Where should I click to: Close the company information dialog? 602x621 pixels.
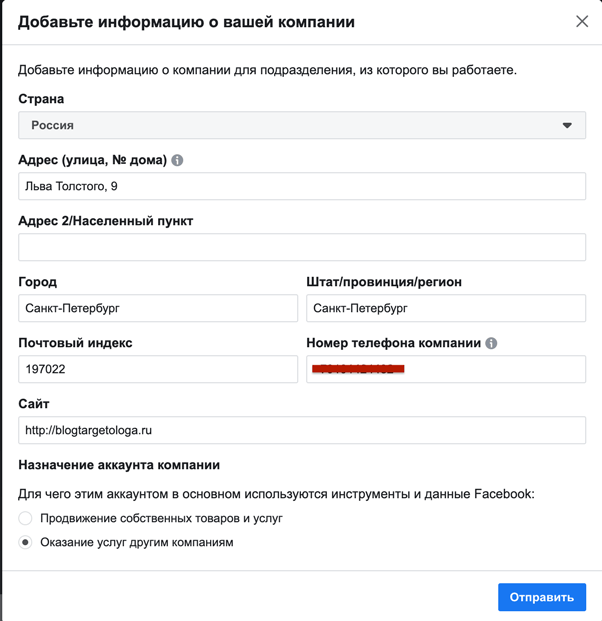point(582,21)
